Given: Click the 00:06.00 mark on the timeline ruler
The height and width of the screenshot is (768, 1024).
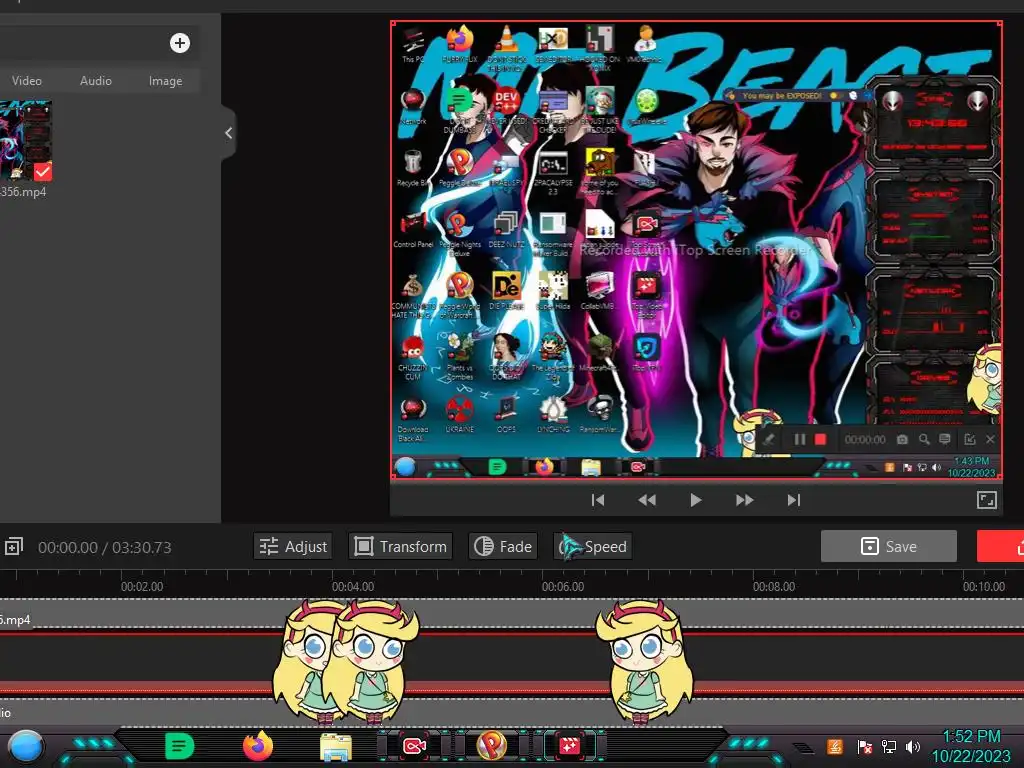Looking at the screenshot, I should coord(563,586).
